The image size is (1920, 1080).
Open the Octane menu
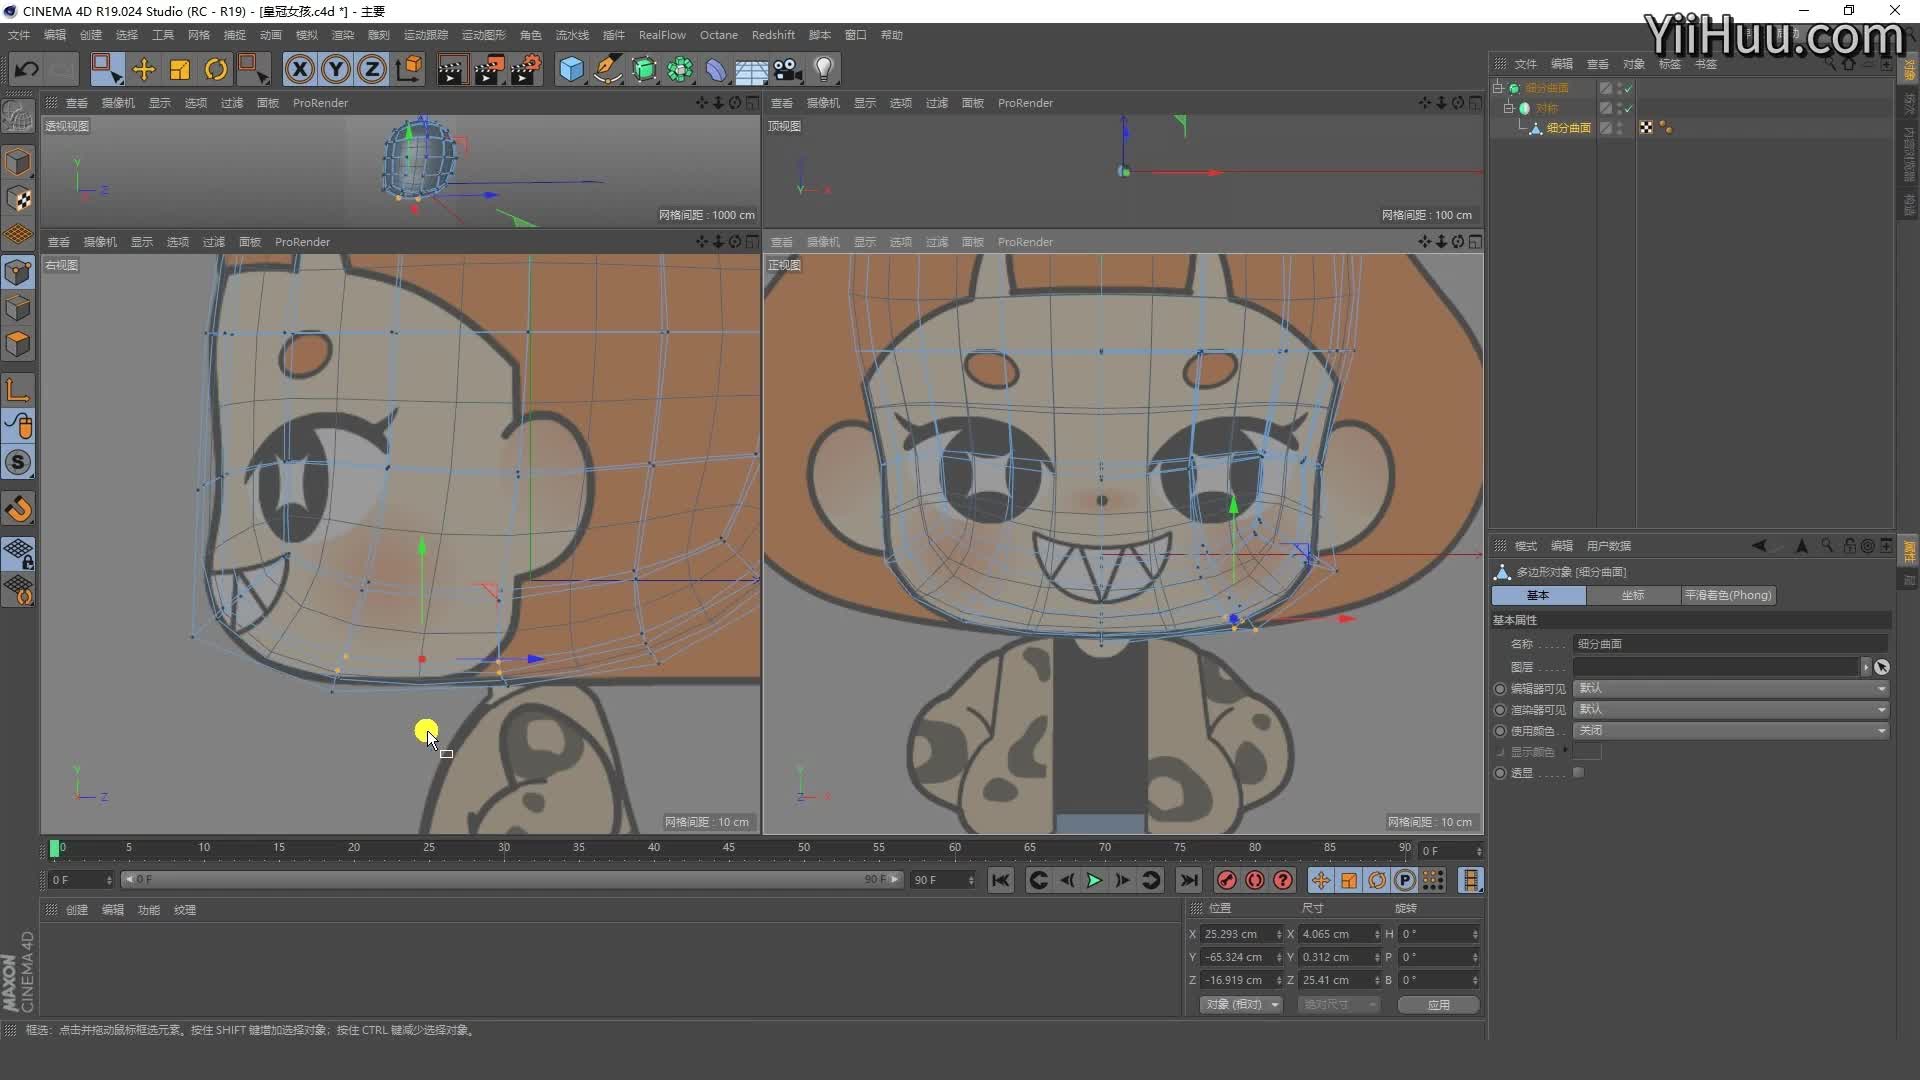(718, 35)
